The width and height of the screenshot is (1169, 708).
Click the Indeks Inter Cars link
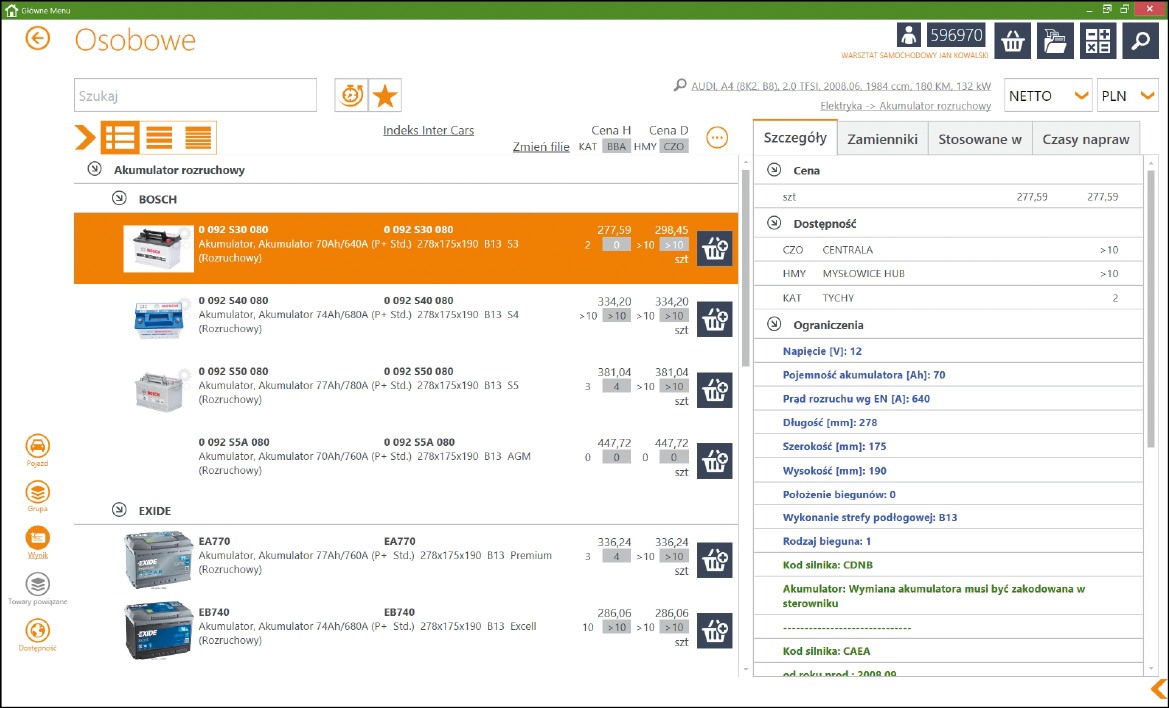pyautogui.click(x=428, y=131)
